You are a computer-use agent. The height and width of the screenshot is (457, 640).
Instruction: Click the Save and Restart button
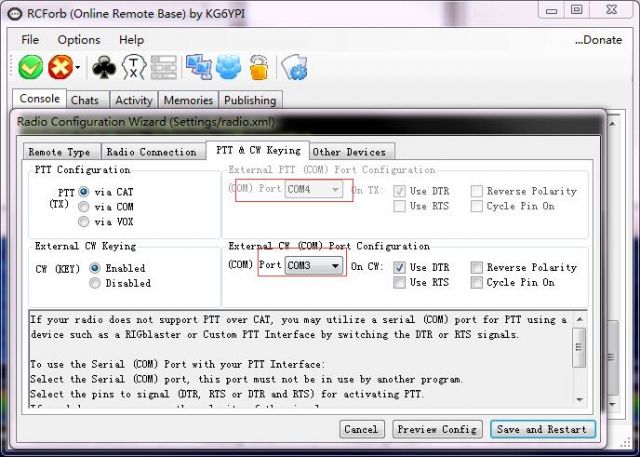pyautogui.click(x=542, y=429)
